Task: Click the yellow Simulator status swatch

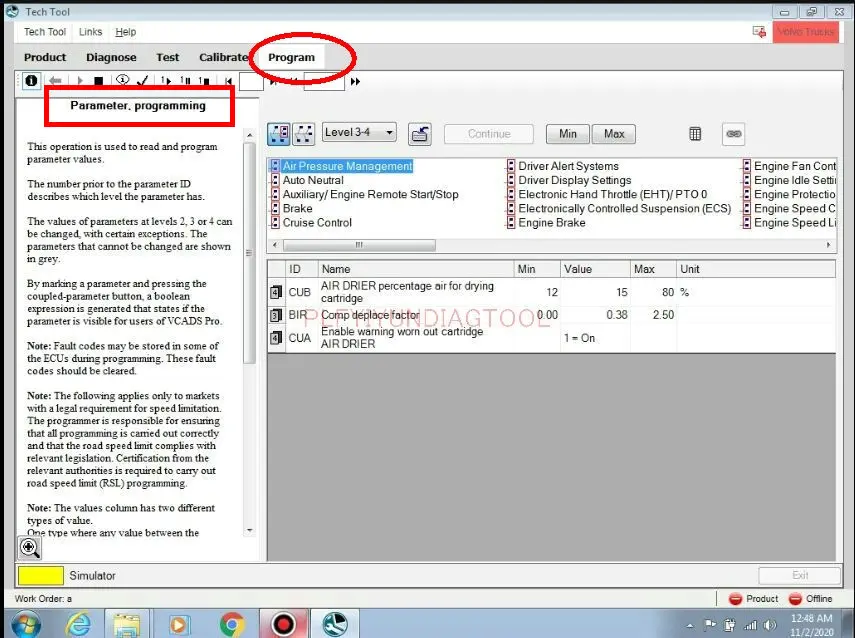Action: 40,576
